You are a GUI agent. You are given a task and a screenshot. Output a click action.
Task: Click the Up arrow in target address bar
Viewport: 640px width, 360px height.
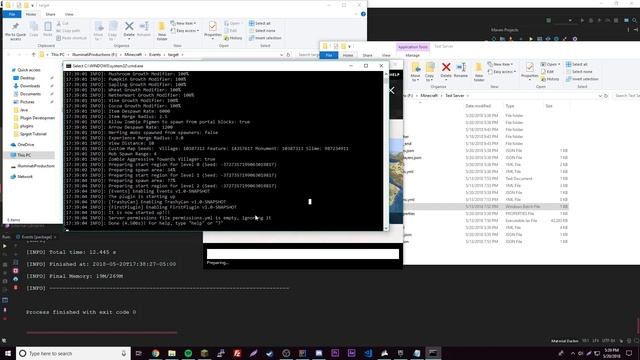33,54
